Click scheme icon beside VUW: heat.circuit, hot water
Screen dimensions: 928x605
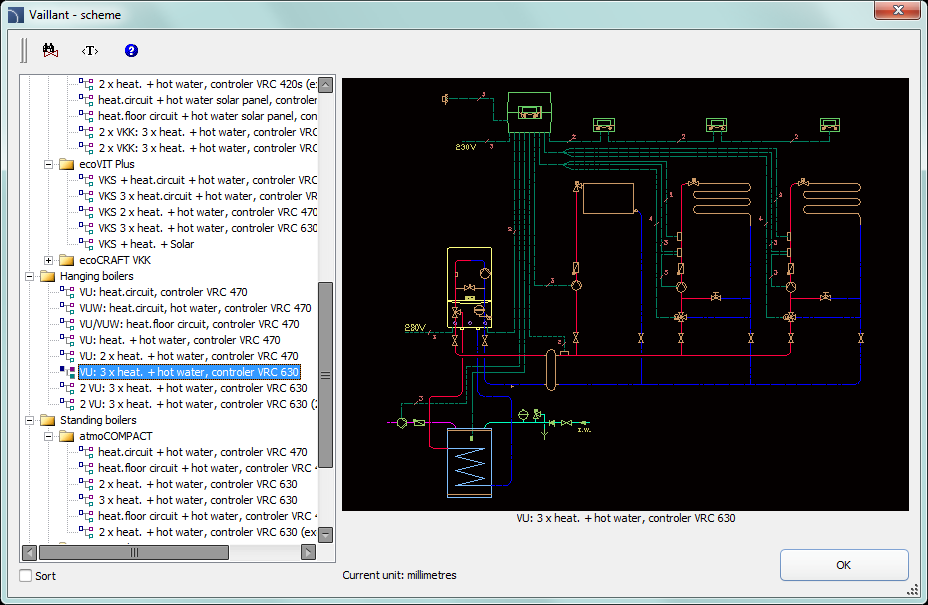point(67,308)
